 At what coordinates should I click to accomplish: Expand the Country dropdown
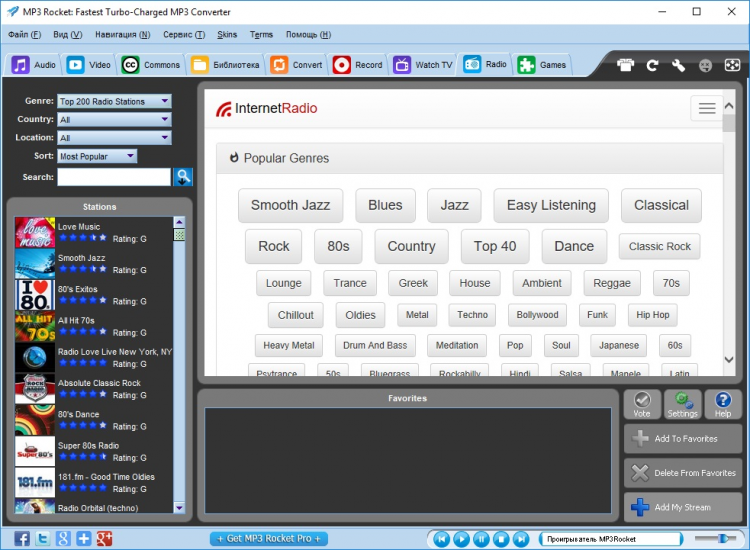[x=114, y=119]
